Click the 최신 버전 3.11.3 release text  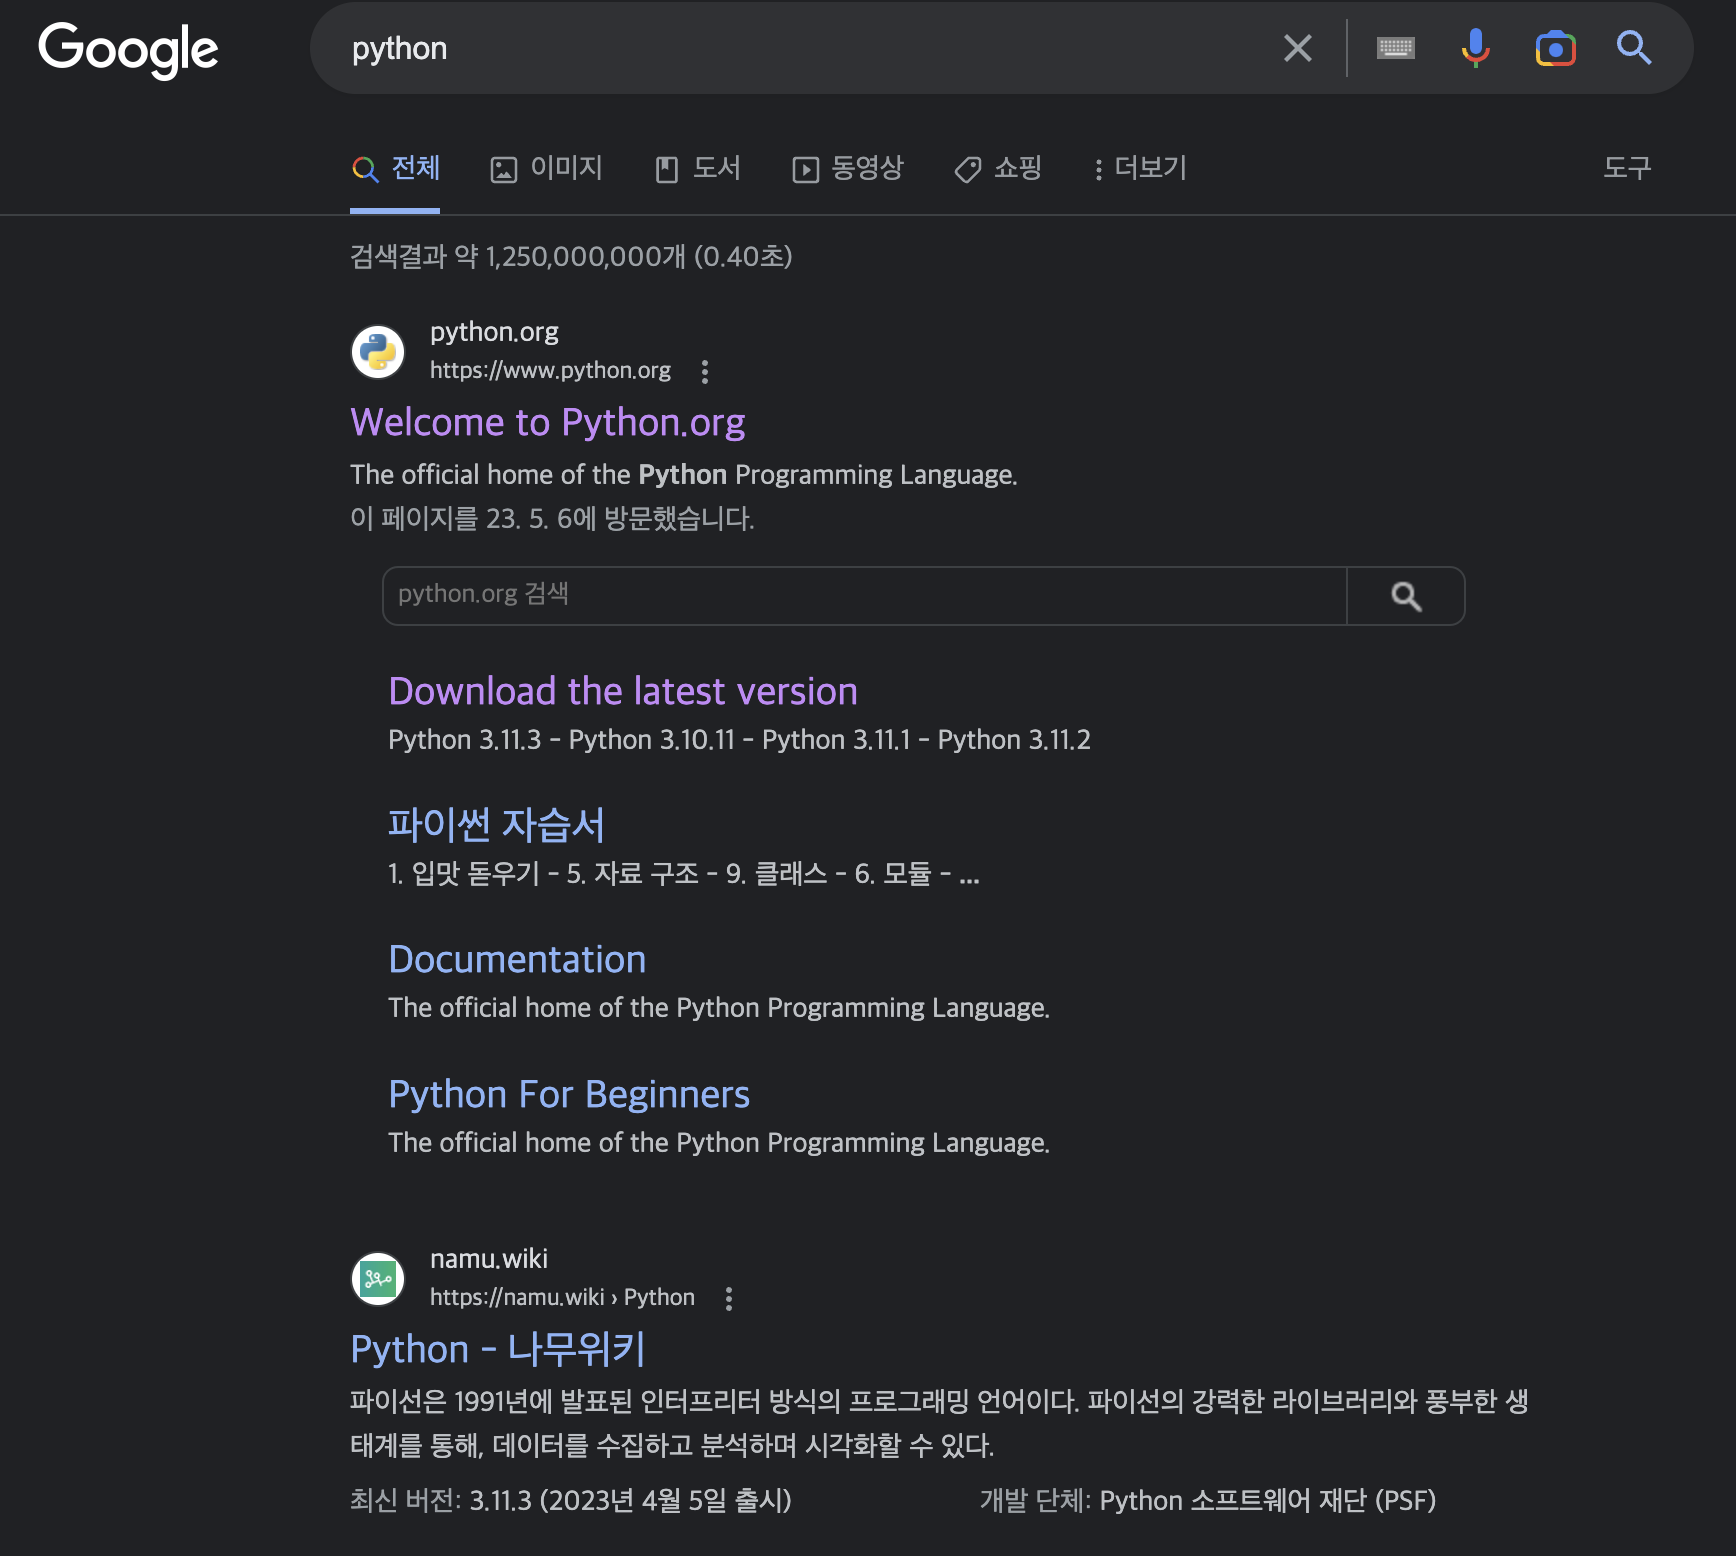click(570, 1501)
